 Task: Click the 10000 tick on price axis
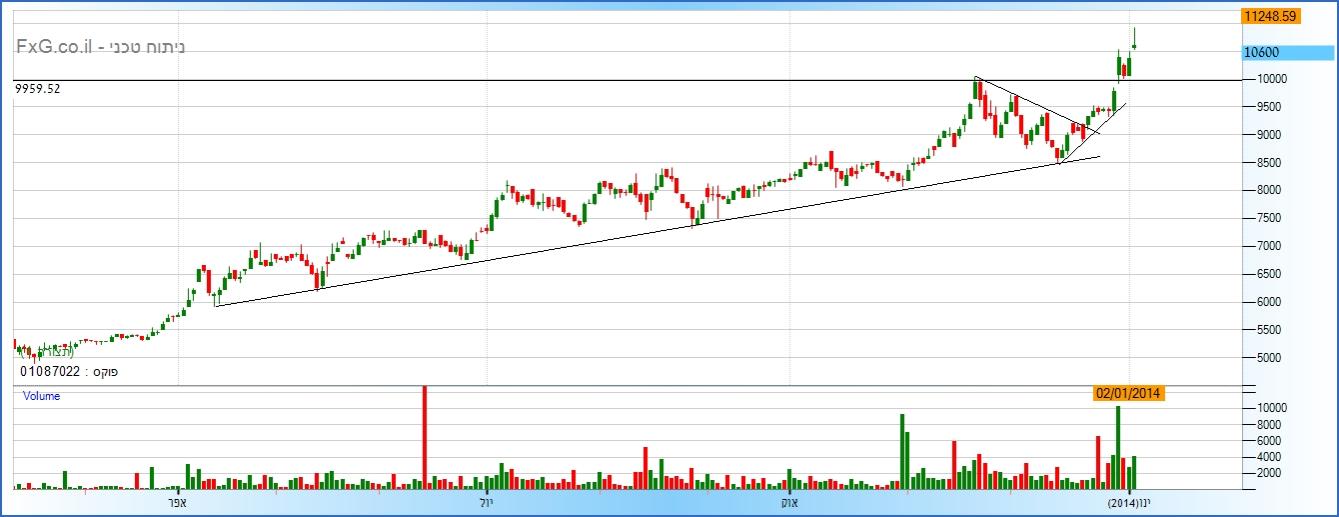[x=1258, y=79]
